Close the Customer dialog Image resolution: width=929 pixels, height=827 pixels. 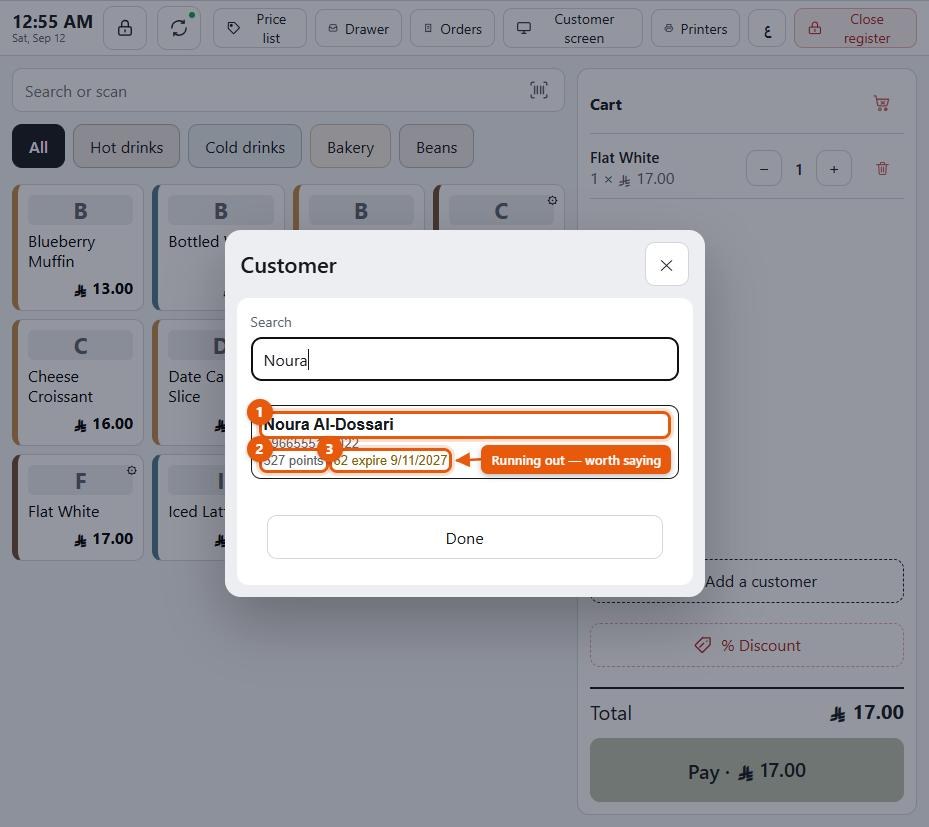(667, 264)
